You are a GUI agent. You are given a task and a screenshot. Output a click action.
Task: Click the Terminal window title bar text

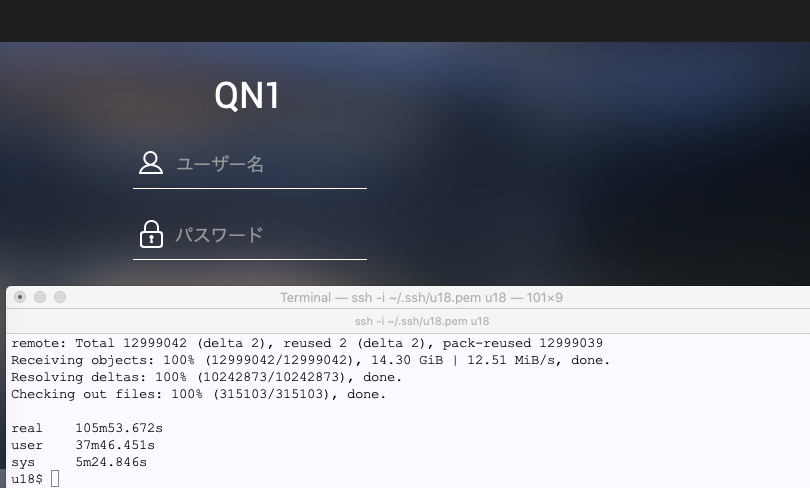tap(421, 298)
